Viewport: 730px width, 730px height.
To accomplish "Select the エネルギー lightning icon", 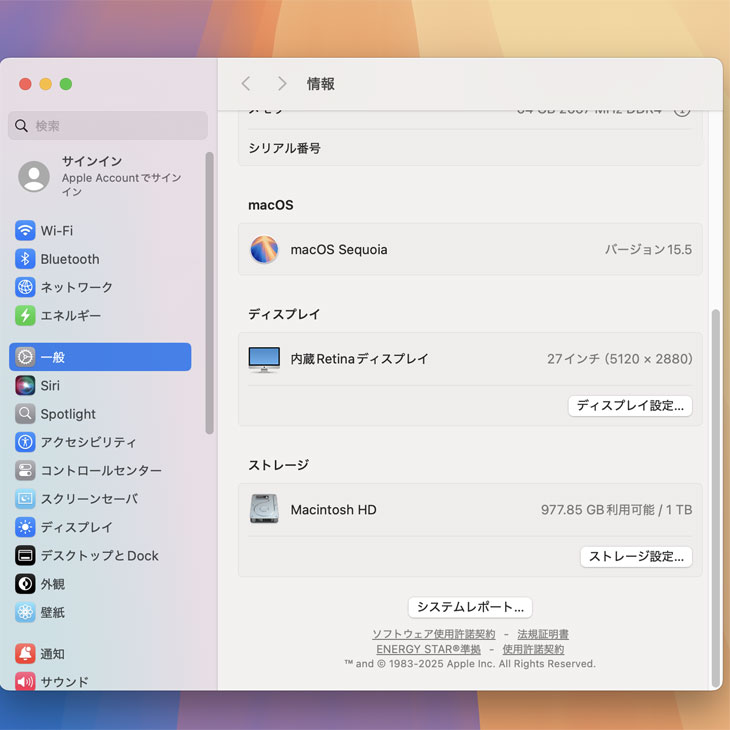I will 25,316.
